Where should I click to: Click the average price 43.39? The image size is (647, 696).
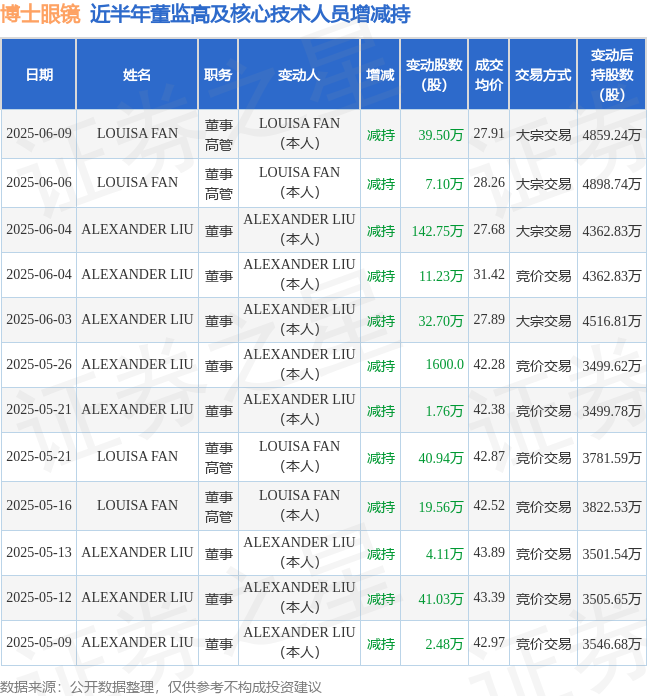click(489, 597)
